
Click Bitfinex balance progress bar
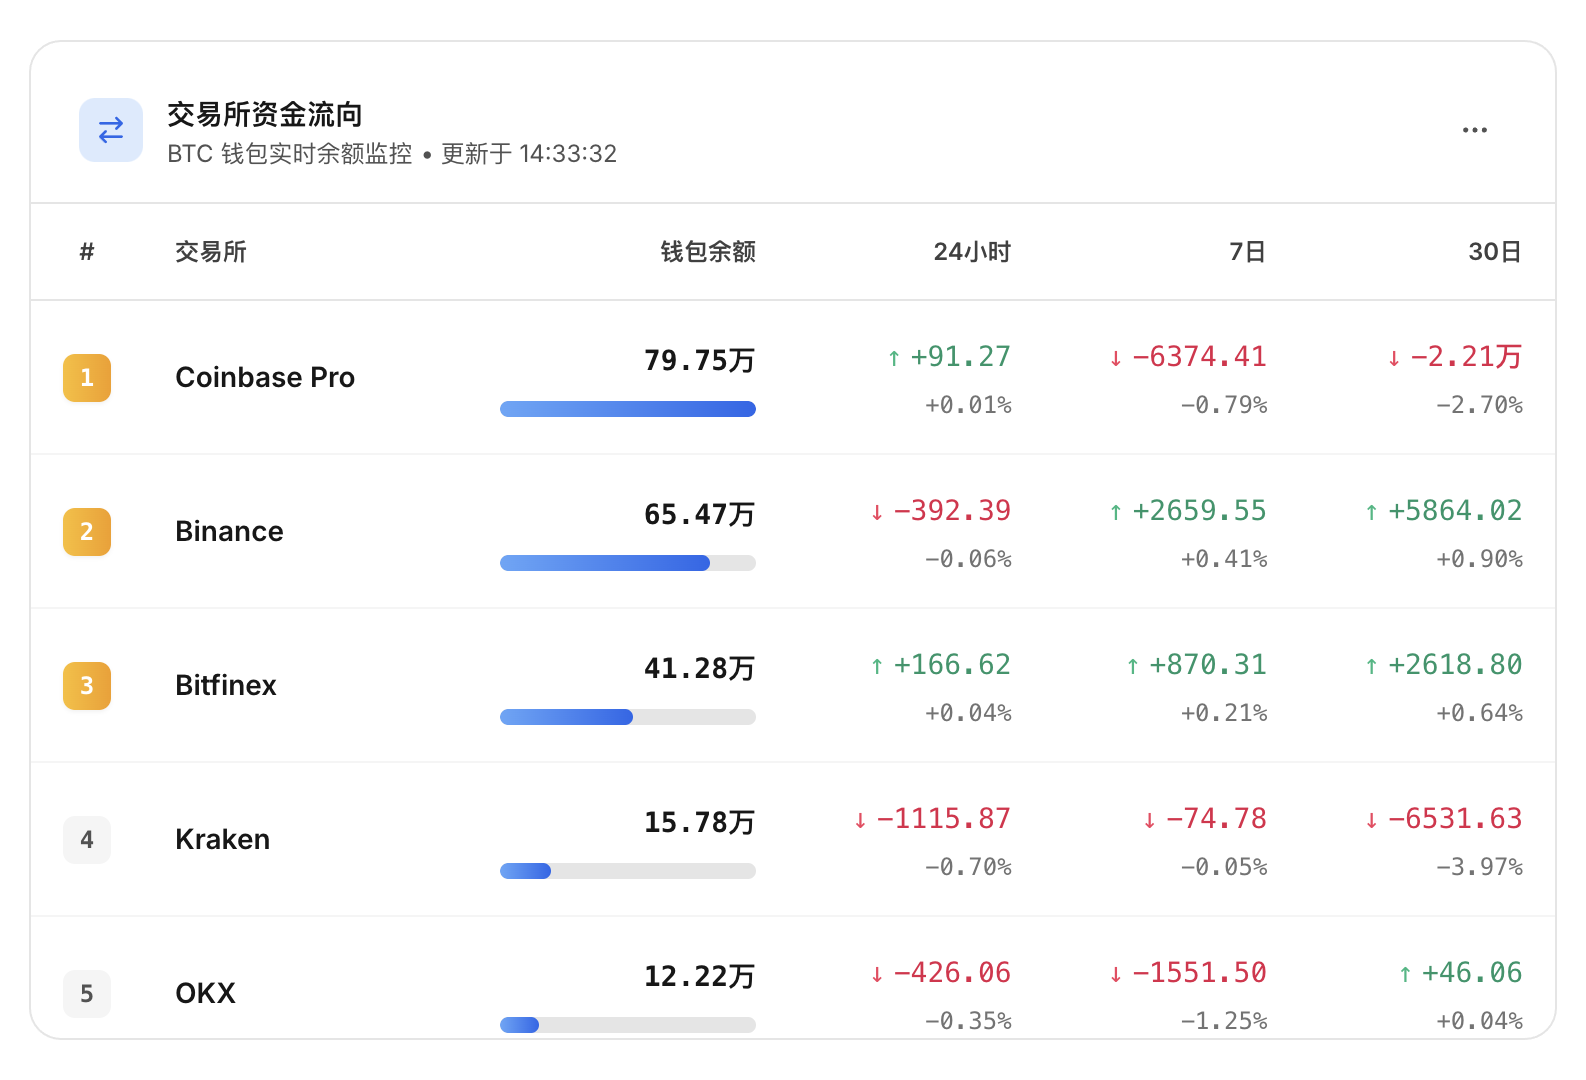628,717
